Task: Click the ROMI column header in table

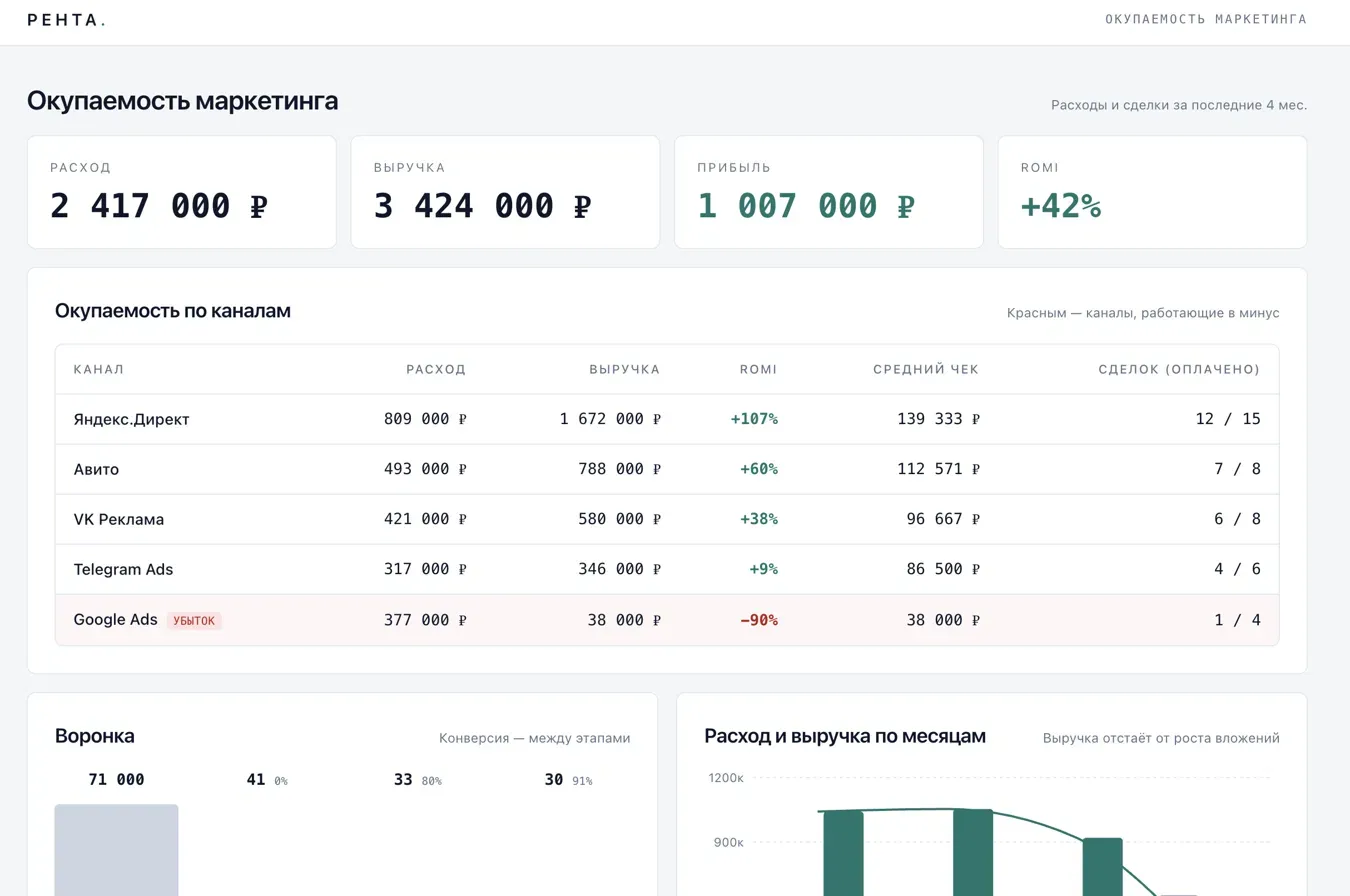Action: click(758, 369)
